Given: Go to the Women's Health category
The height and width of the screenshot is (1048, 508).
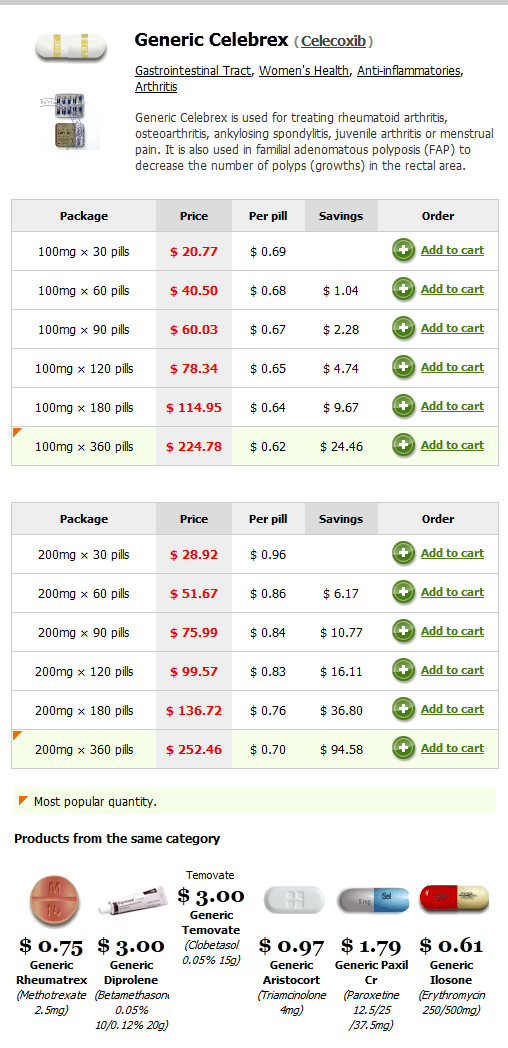Looking at the screenshot, I should (x=304, y=70).
